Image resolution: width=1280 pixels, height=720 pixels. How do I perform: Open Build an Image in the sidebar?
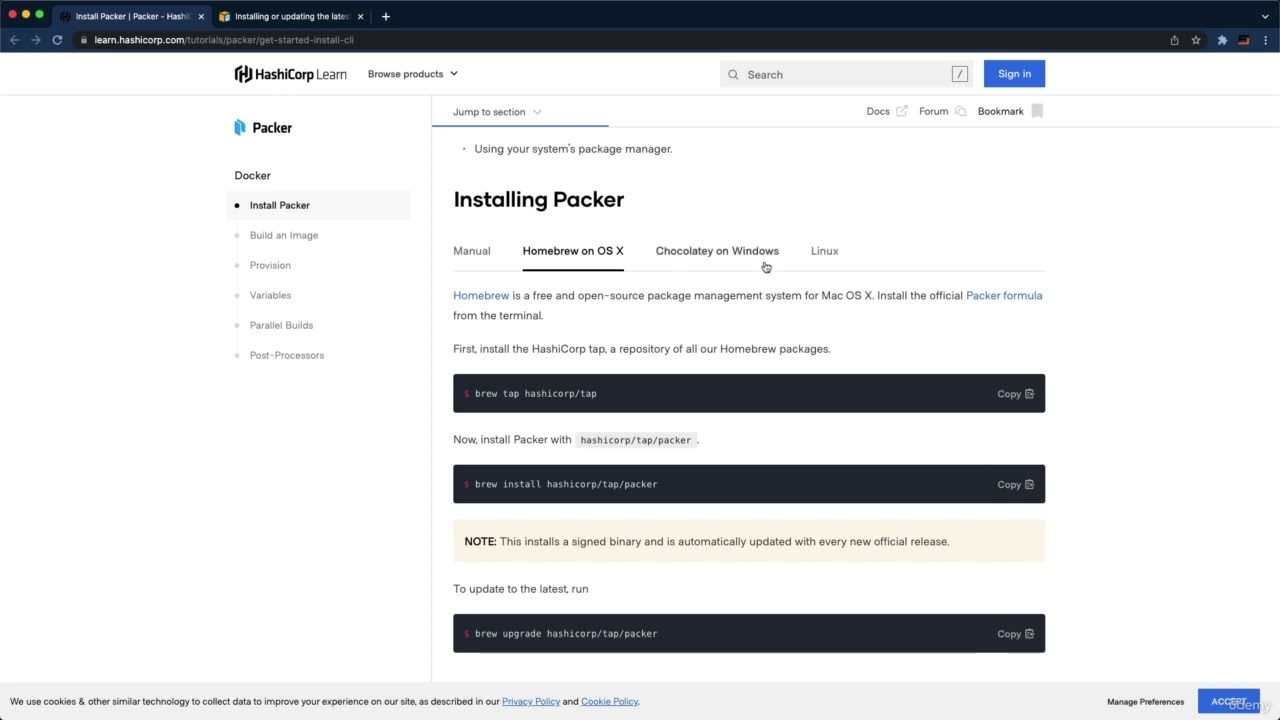pos(284,235)
